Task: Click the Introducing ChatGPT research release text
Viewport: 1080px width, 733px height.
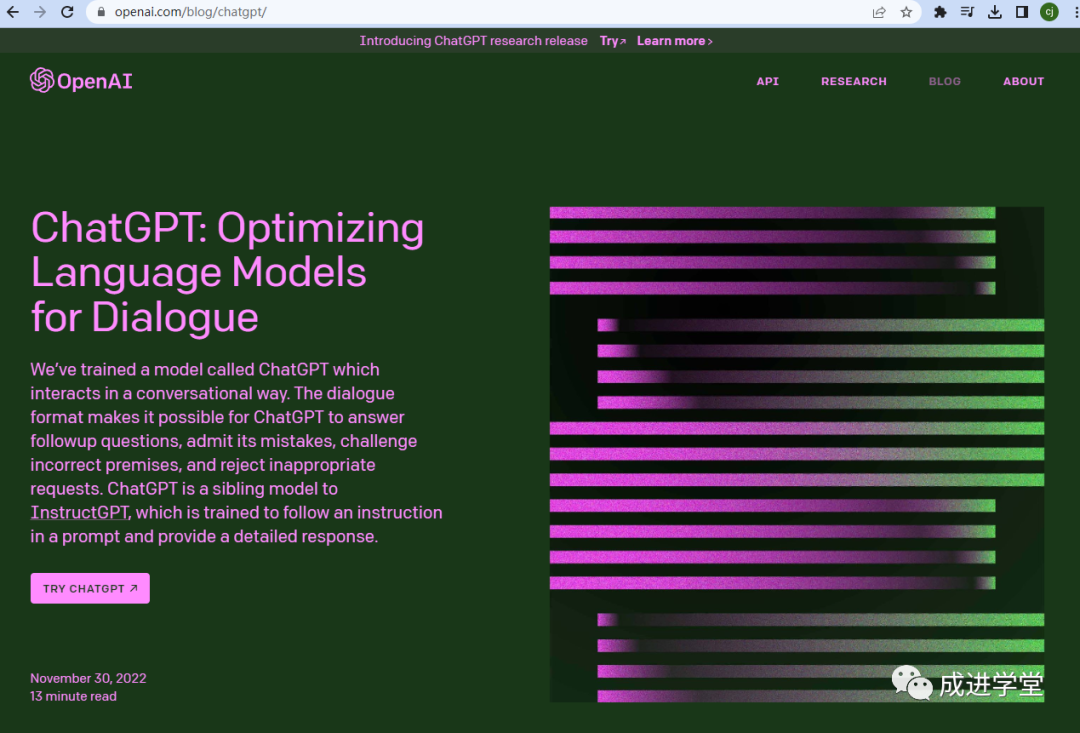Action: point(473,41)
